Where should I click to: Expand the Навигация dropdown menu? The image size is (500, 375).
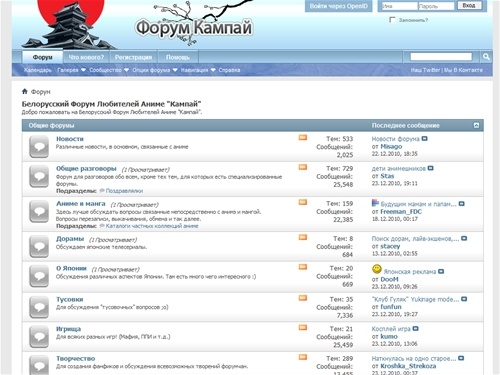pos(213,70)
